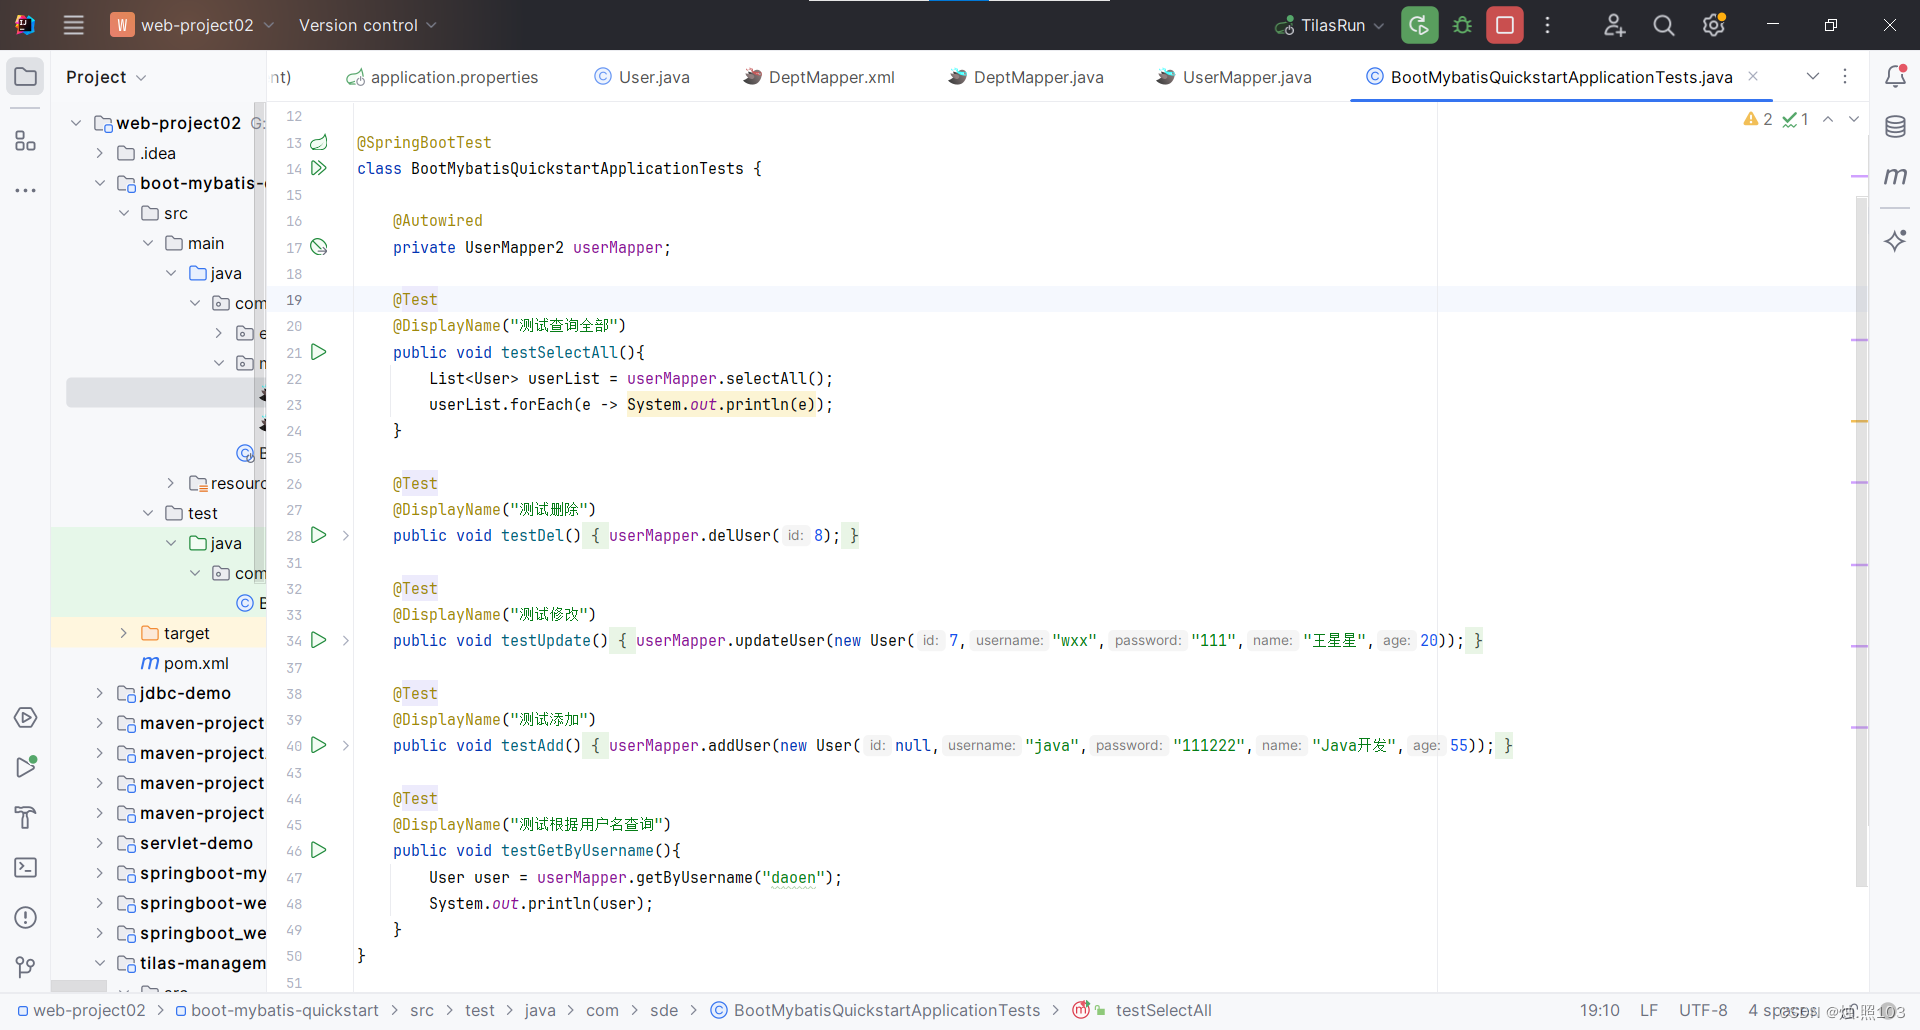Switch to User.java tab
Viewport: 1920px width, 1030px height.
pos(641,77)
